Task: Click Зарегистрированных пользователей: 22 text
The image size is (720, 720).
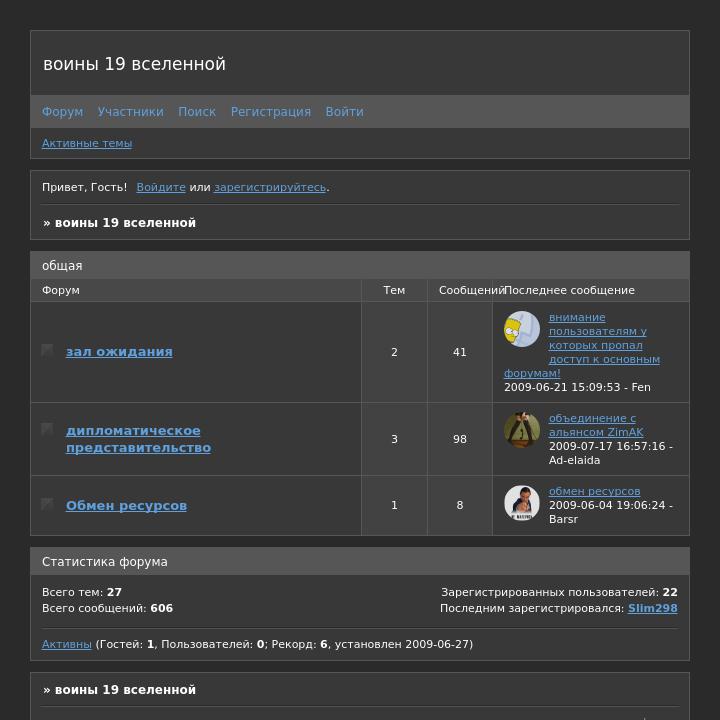Action: pos(559,592)
